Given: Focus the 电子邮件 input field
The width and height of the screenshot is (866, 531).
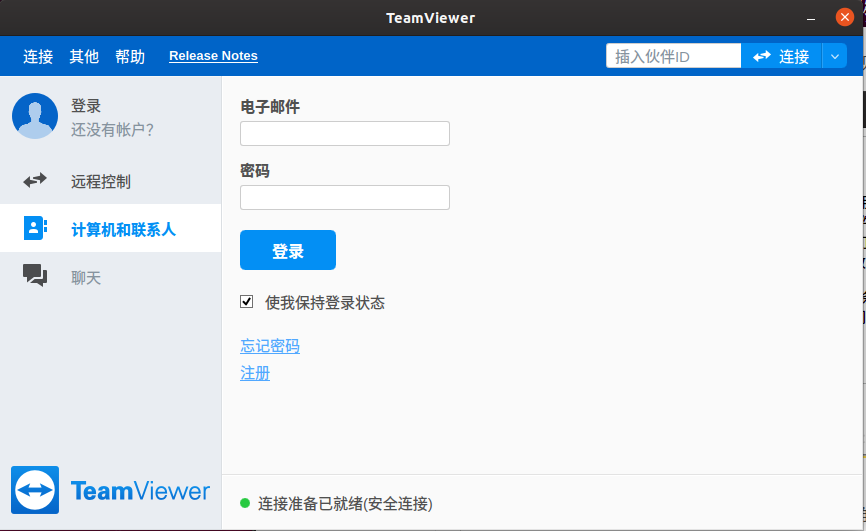Looking at the screenshot, I should coord(345,133).
